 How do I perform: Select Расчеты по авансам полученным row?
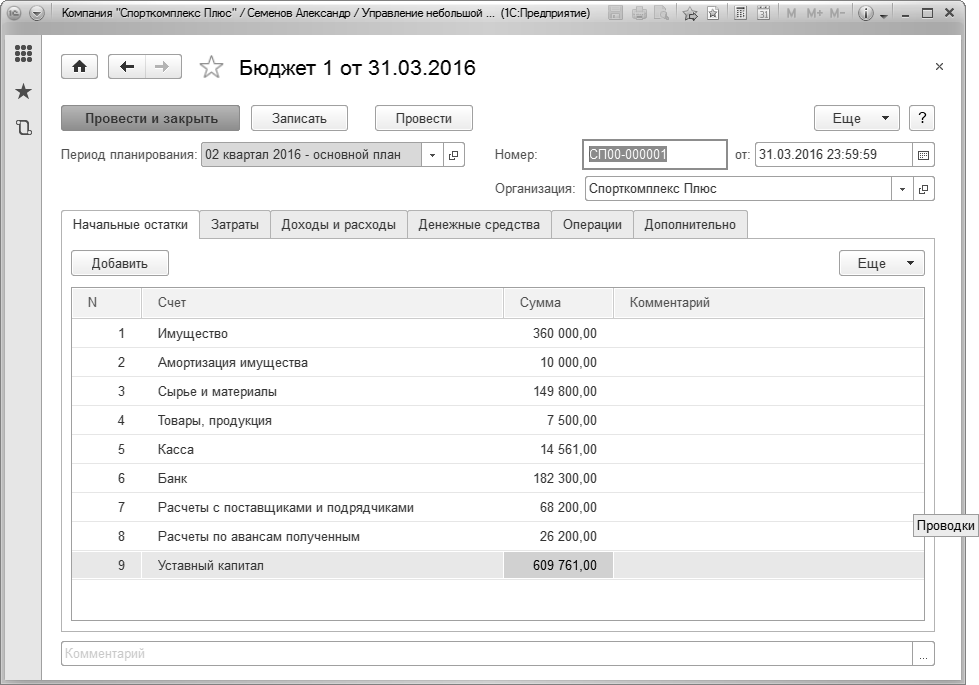[x=498, y=536]
